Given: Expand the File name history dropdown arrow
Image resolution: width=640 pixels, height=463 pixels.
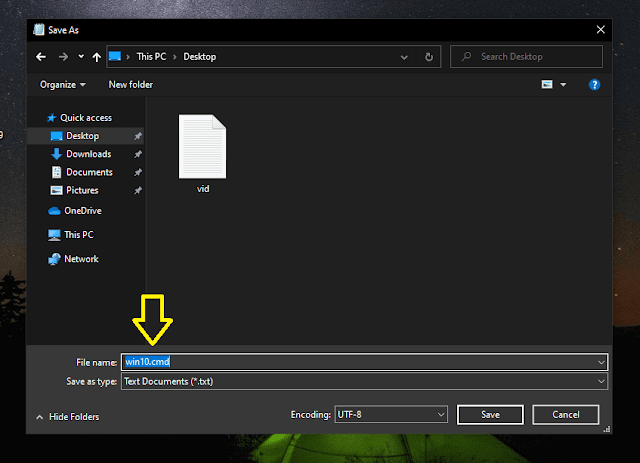Looking at the screenshot, I should click(600, 362).
